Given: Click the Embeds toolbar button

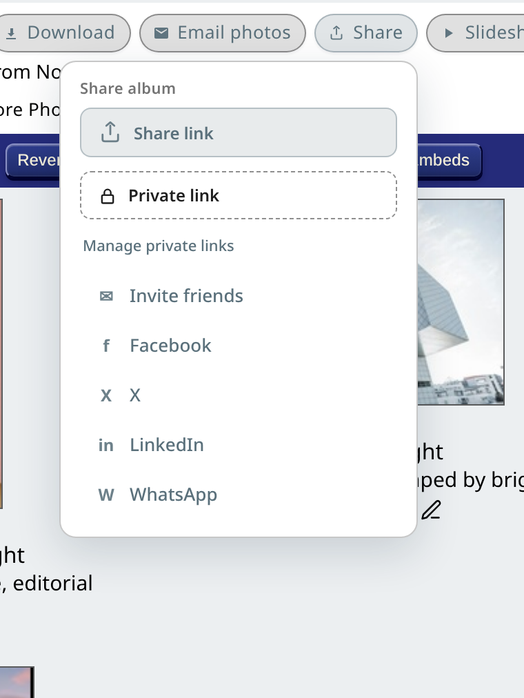Looking at the screenshot, I should pyautogui.click(x=449, y=161).
